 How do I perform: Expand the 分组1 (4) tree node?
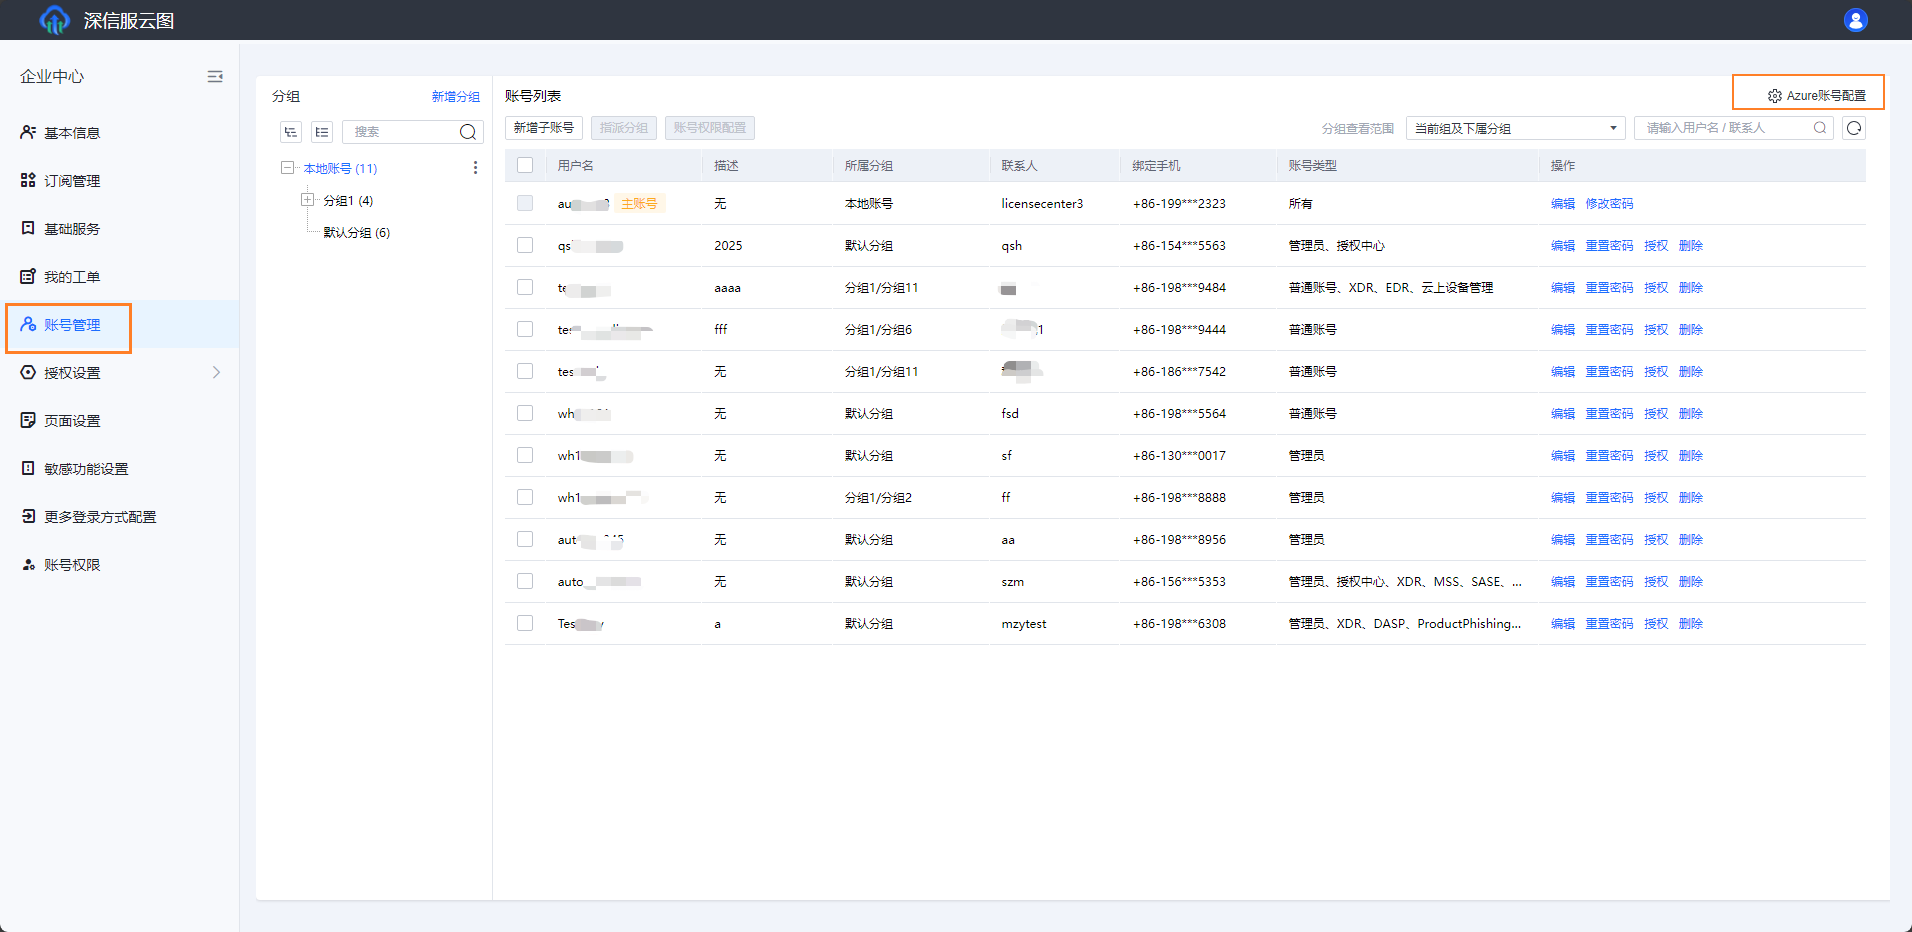[308, 200]
